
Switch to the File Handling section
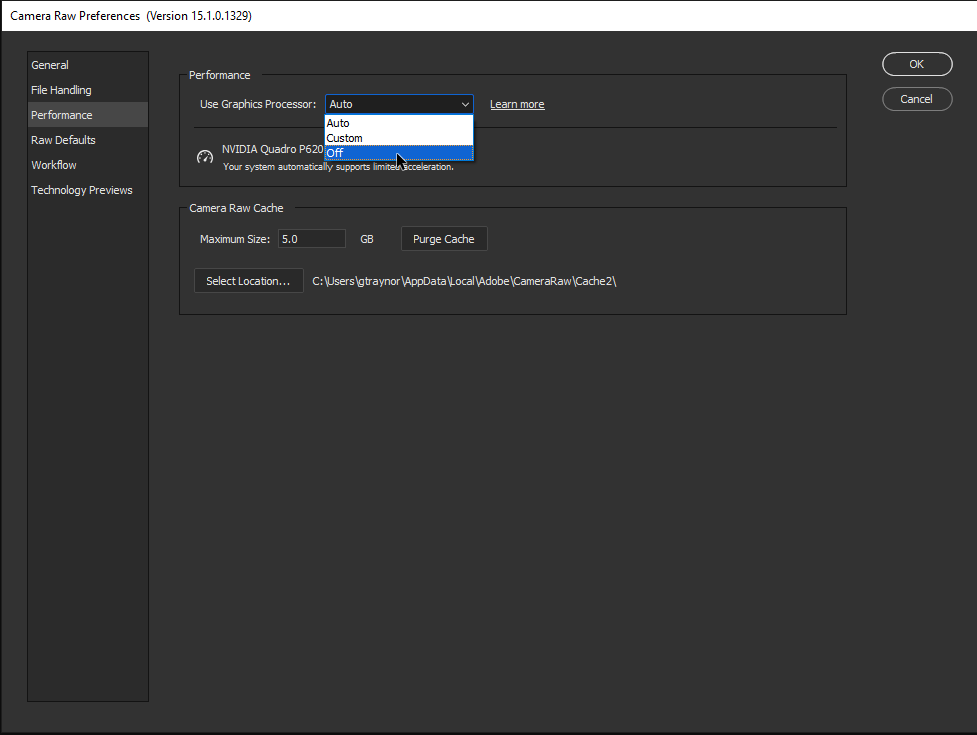tap(60, 89)
